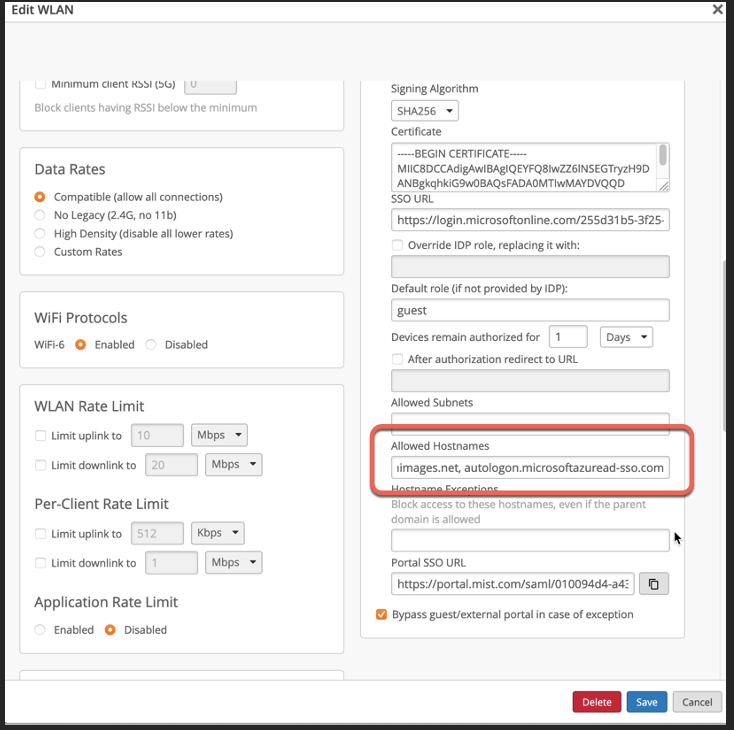
Task: Disable WiFi-6 protocol radio button
Action: click(152, 344)
